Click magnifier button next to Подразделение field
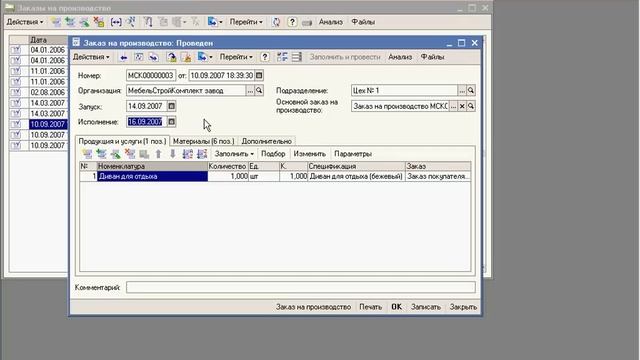640x360 pixels. pyautogui.click(x=471, y=91)
